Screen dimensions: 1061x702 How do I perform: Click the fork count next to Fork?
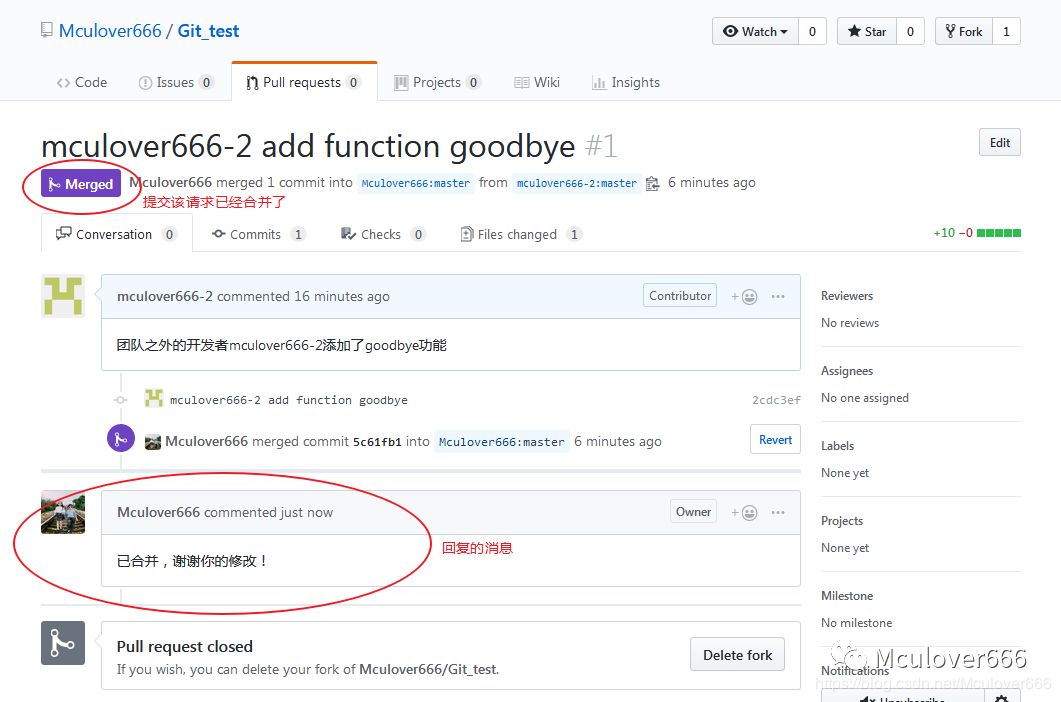[1006, 31]
